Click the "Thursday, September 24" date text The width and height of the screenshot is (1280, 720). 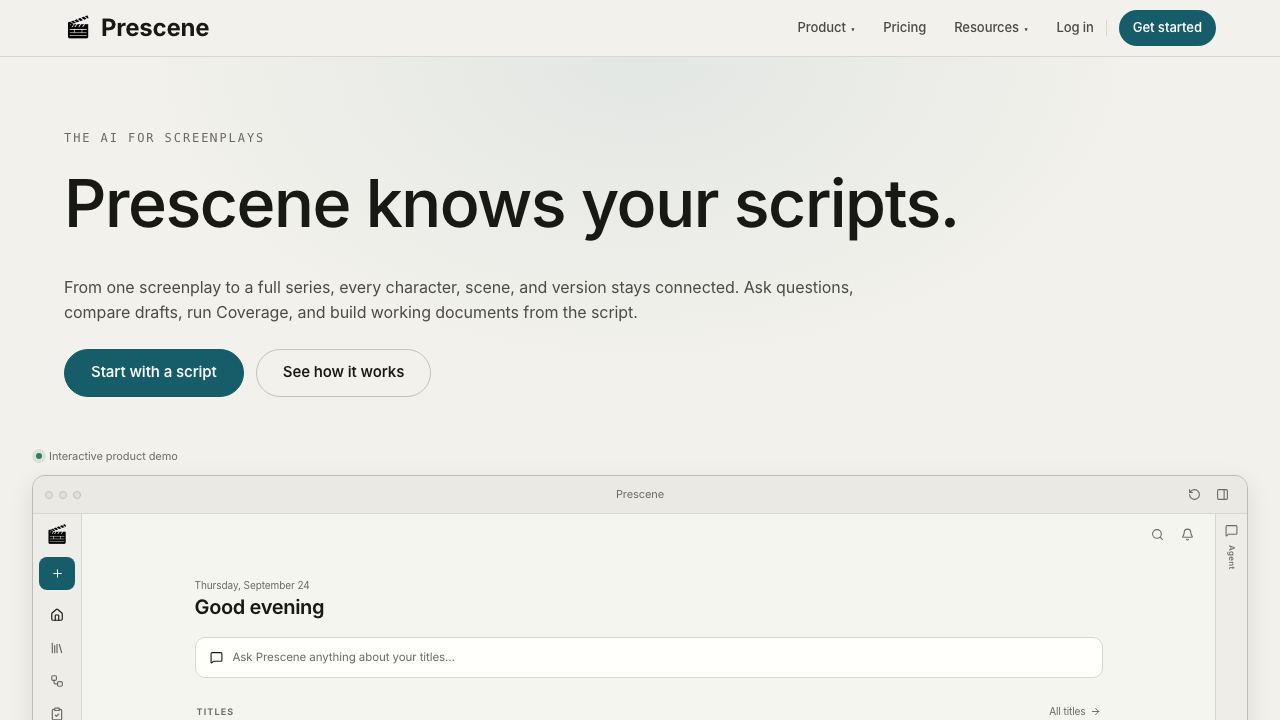[x=252, y=585]
